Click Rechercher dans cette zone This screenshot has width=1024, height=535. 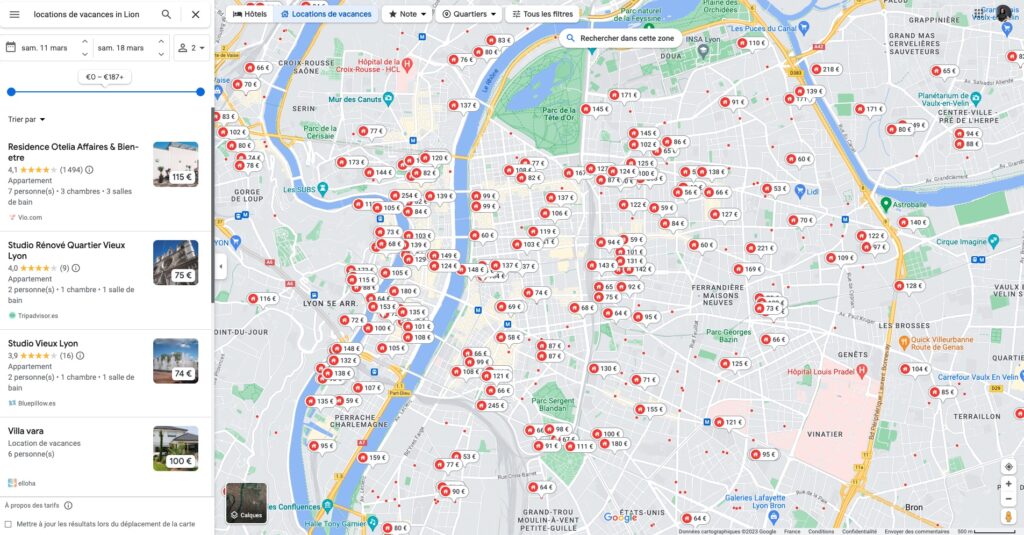click(x=620, y=39)
